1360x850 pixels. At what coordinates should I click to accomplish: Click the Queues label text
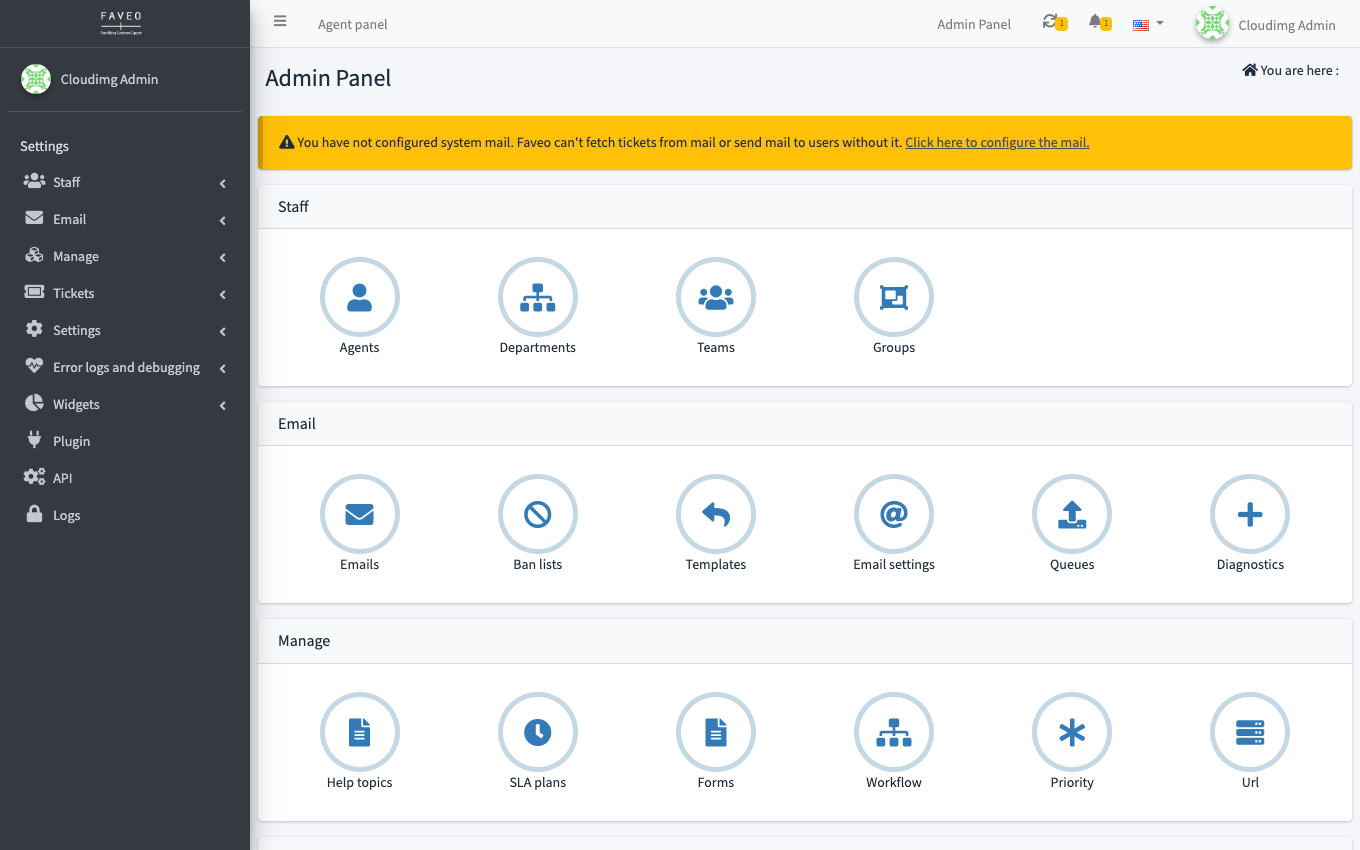coord(1072,565)
